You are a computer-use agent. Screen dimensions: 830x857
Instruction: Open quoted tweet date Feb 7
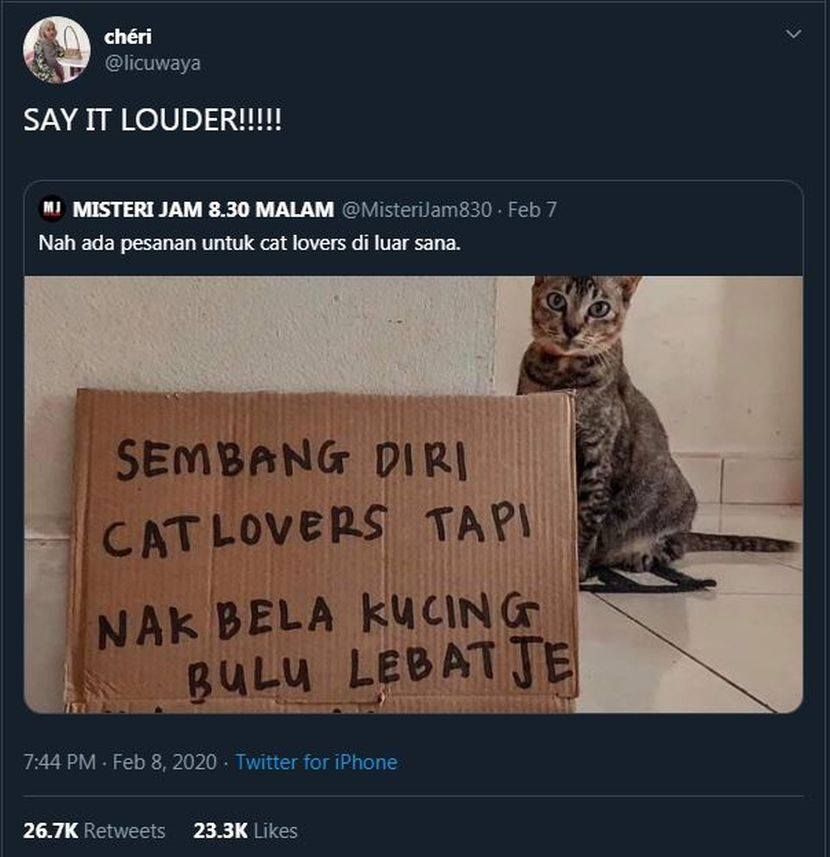pos(532,209)
